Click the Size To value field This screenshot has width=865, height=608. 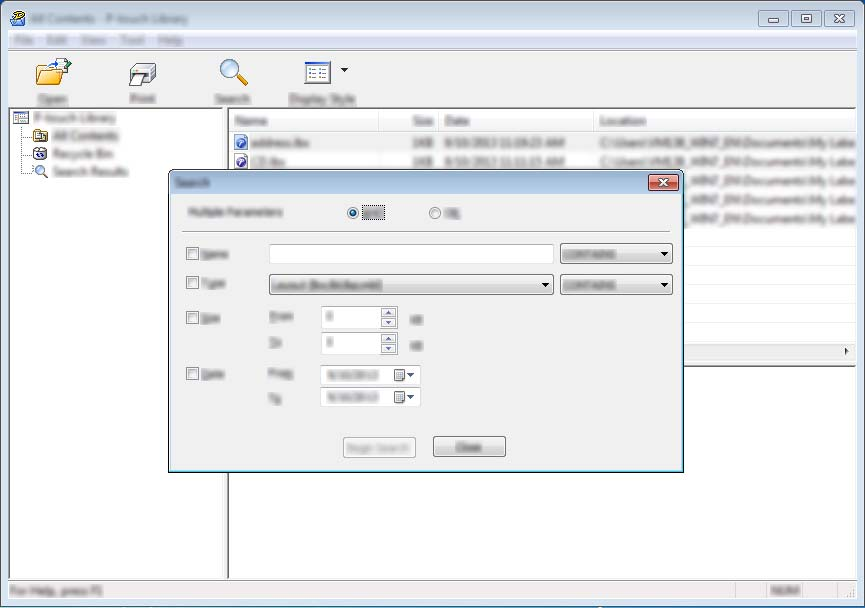pos(351,343)
